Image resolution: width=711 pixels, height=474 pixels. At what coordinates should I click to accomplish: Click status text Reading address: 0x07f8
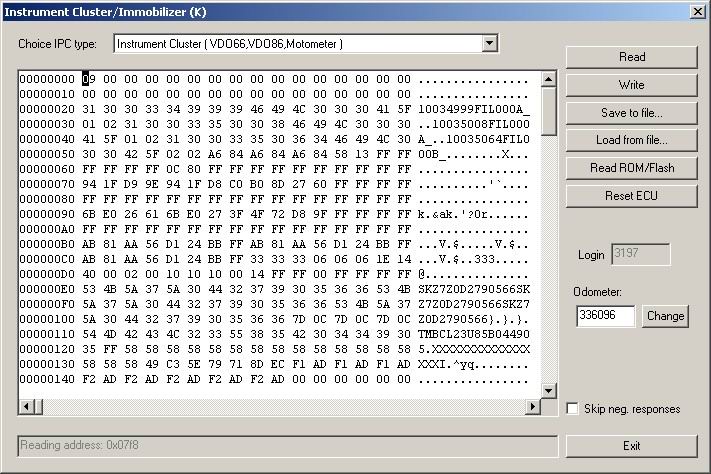pos(79,445)
